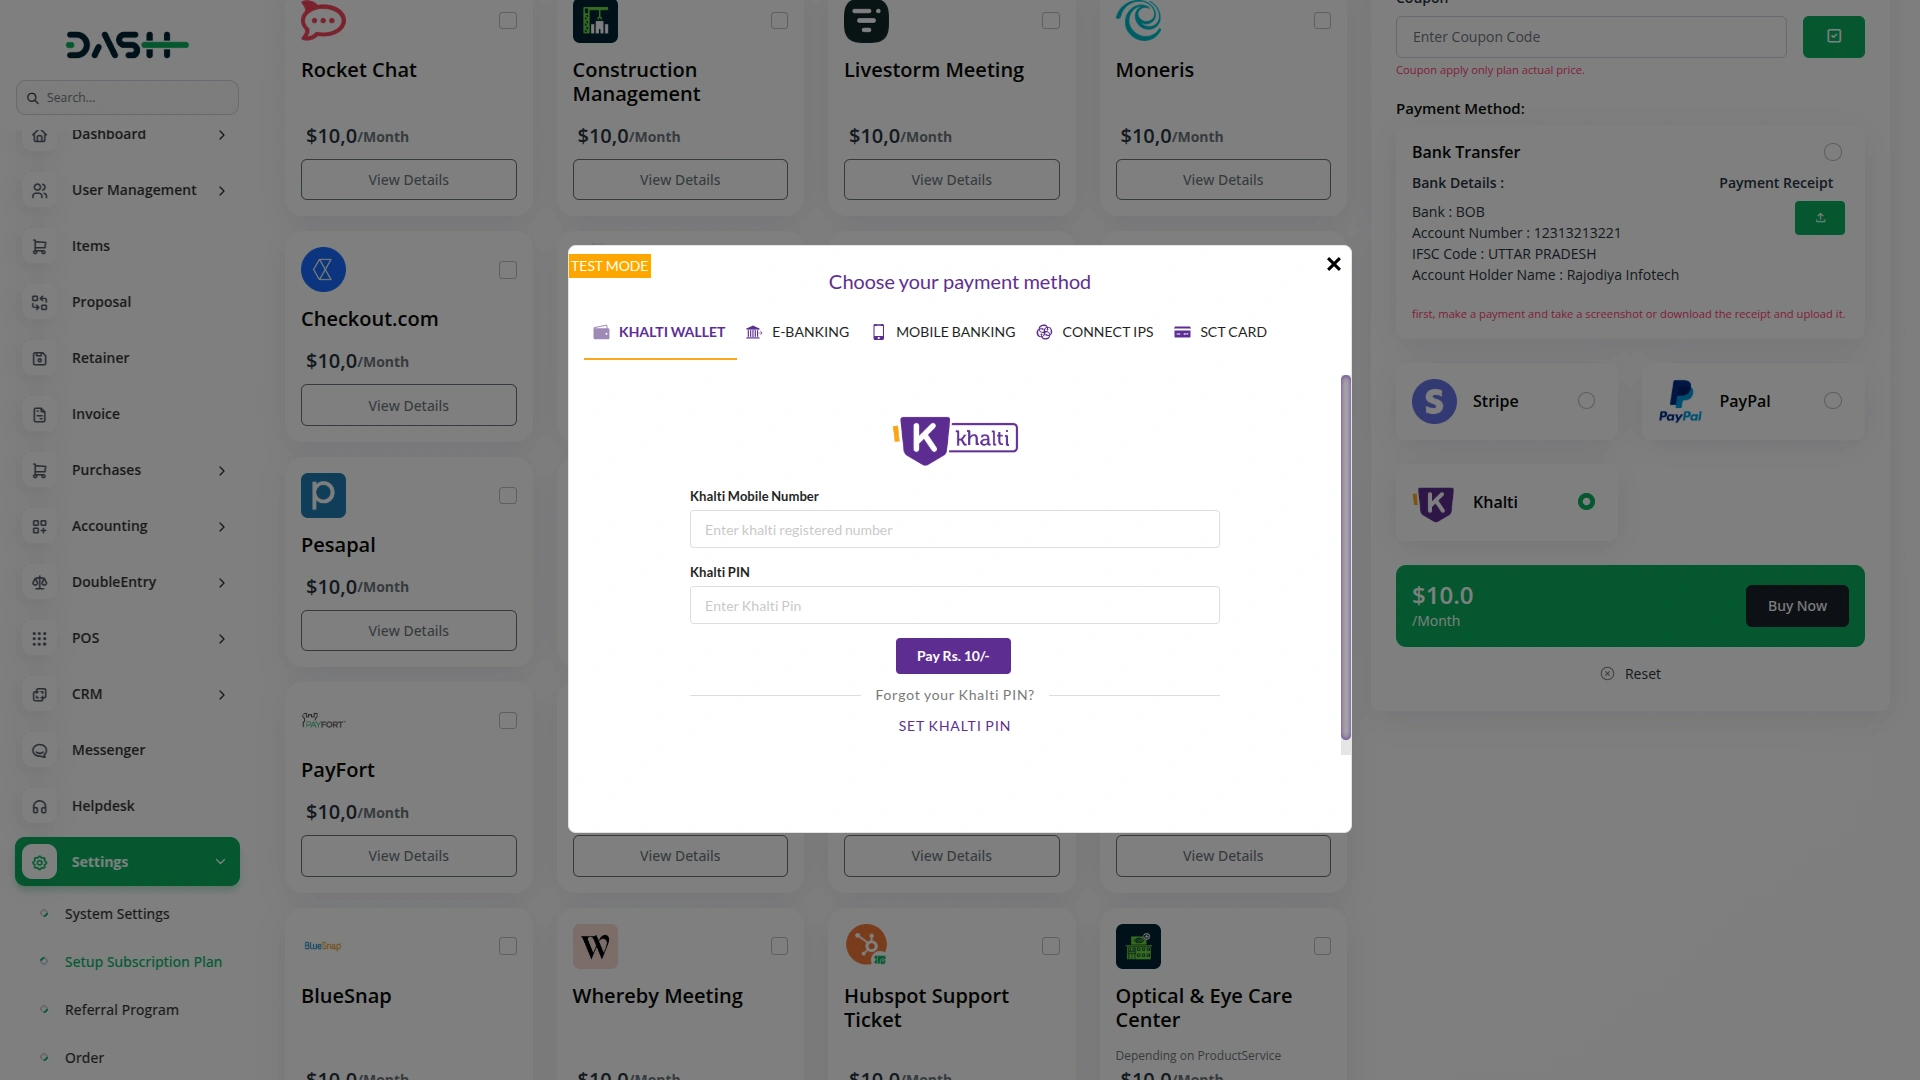Screen dimensions: 1920x1080
Task: Click the payment receipt upload icon
Action: [x=1819, y=218]
